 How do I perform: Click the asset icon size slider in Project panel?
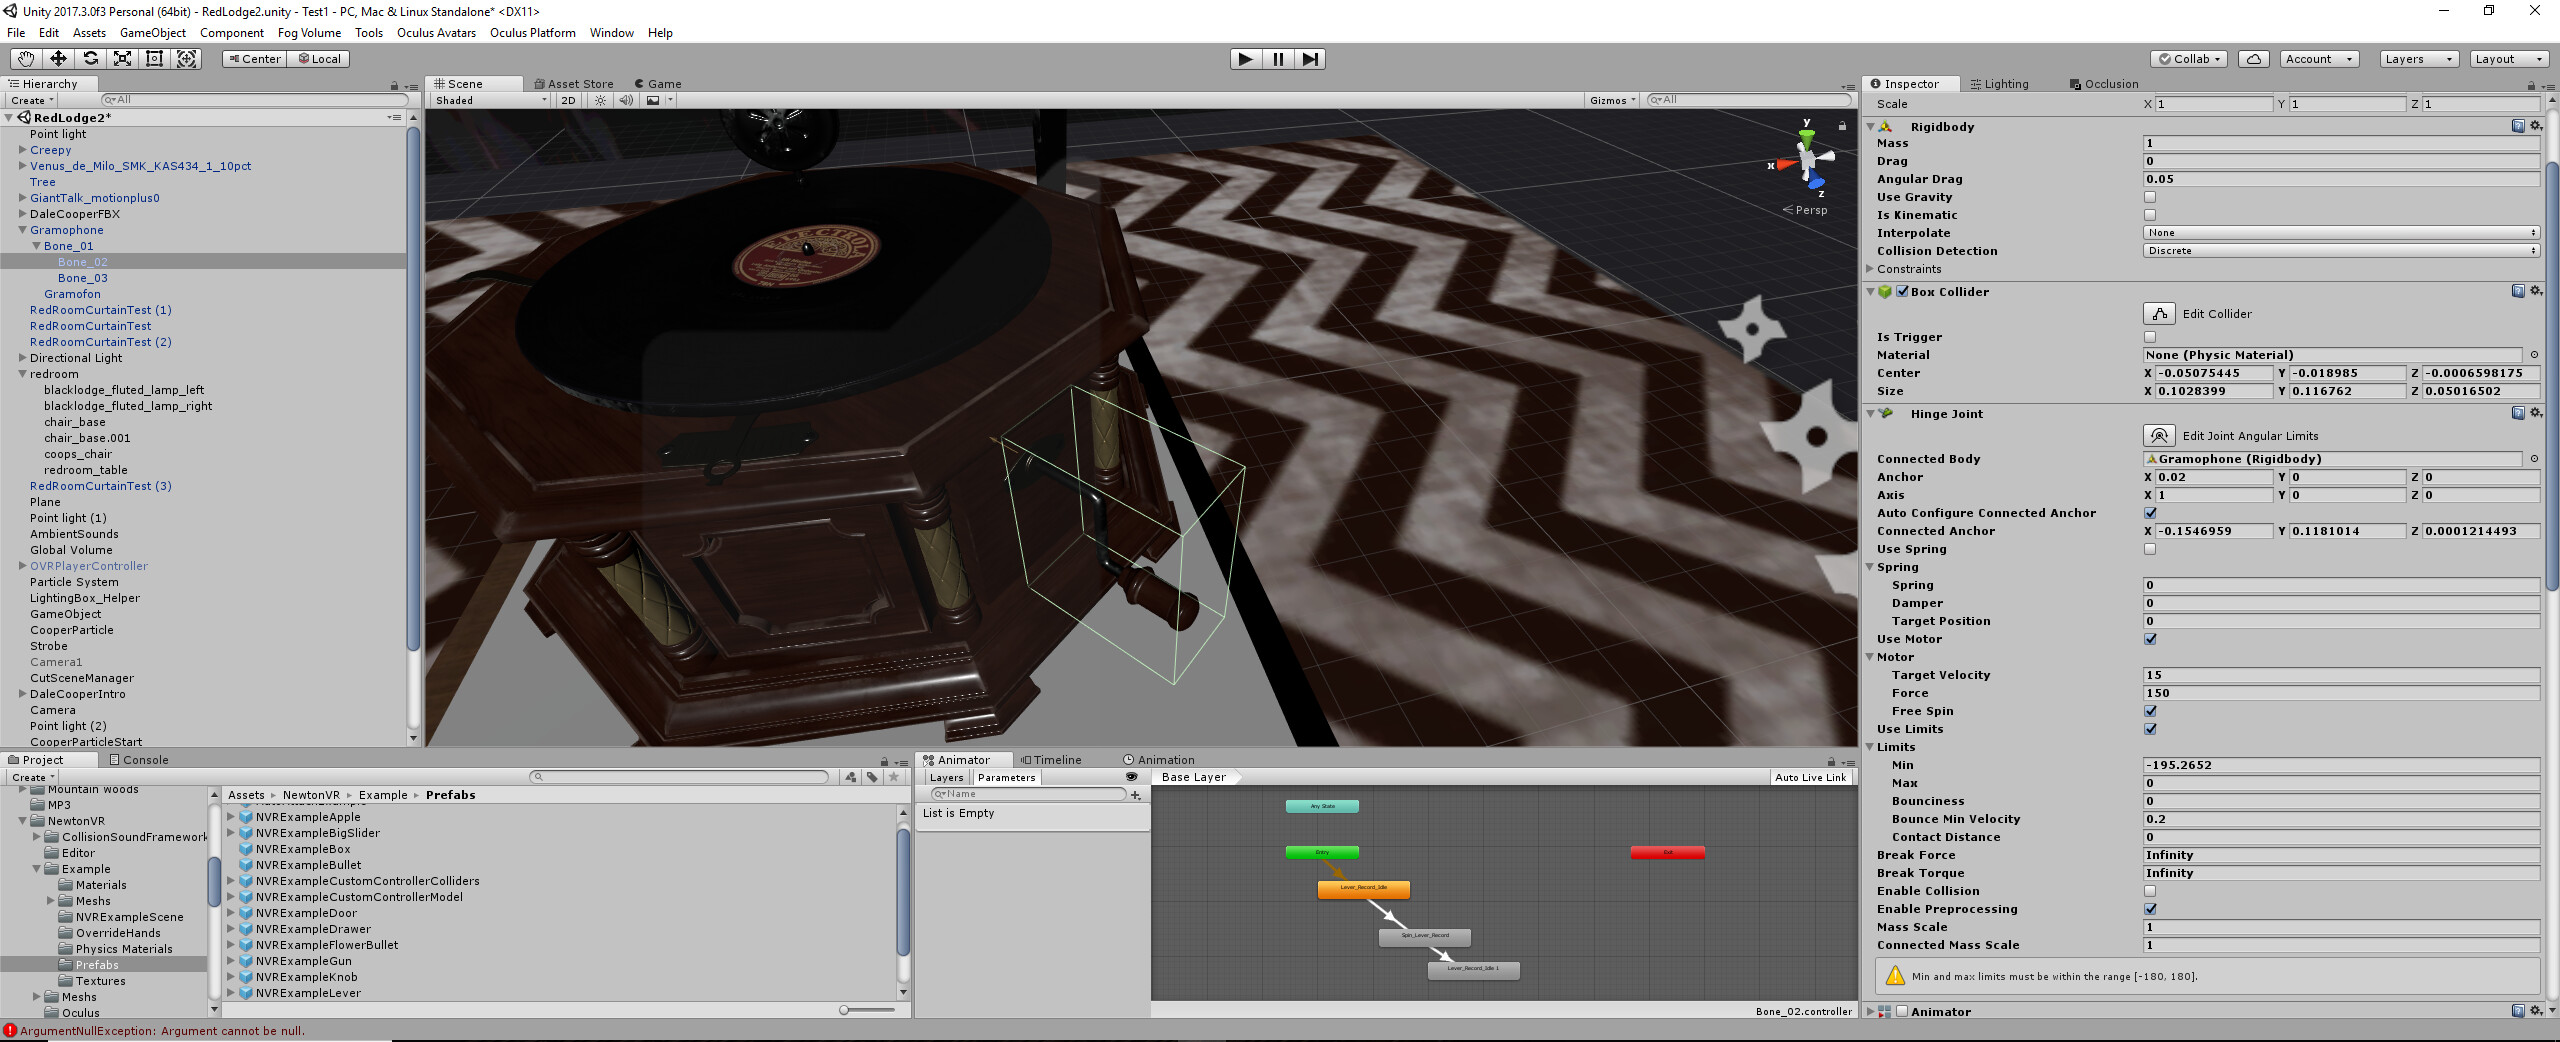[x=845, y=1010]
